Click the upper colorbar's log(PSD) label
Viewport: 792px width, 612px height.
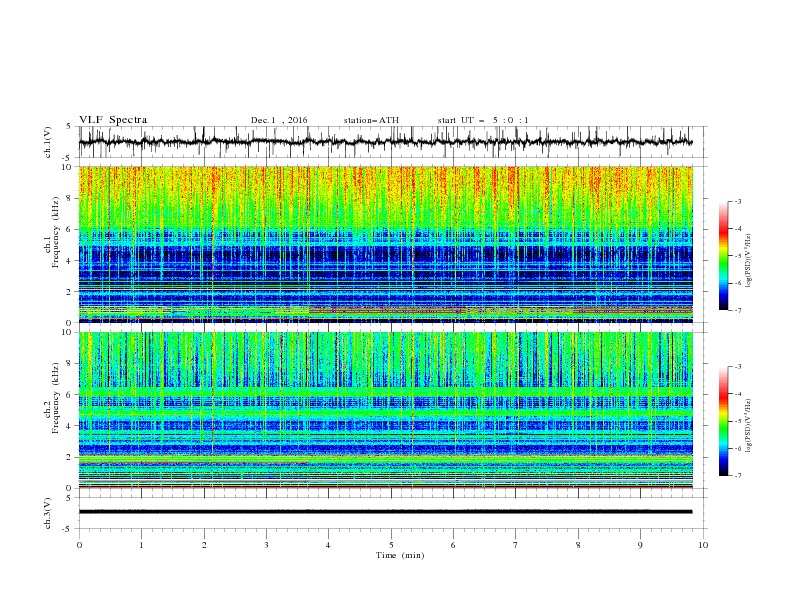coord(748,261)
